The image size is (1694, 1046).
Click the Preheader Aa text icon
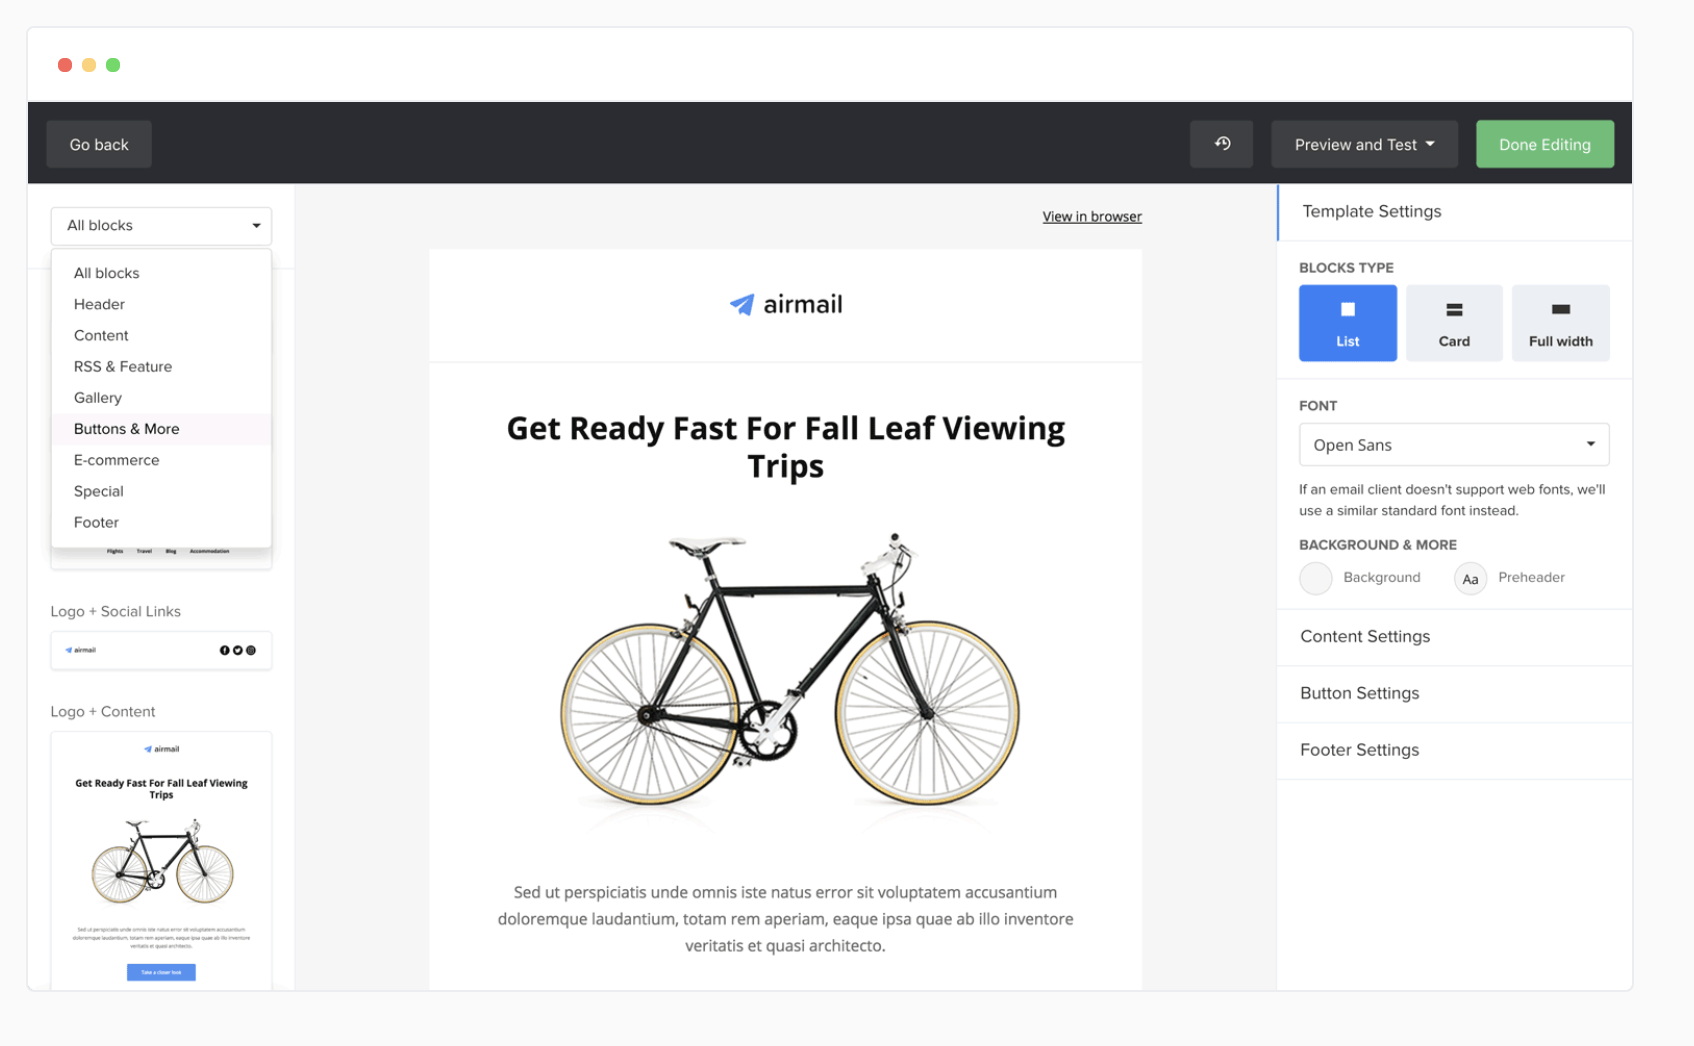(x=1470, y=578)
